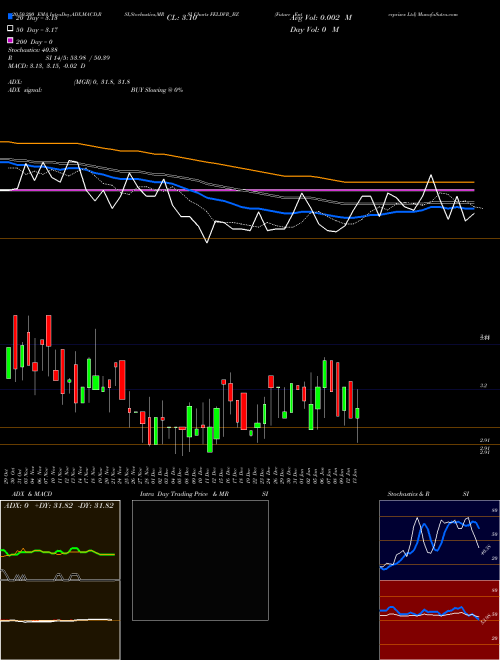Select the '200 Day = 0' legend text

[34, 42]
